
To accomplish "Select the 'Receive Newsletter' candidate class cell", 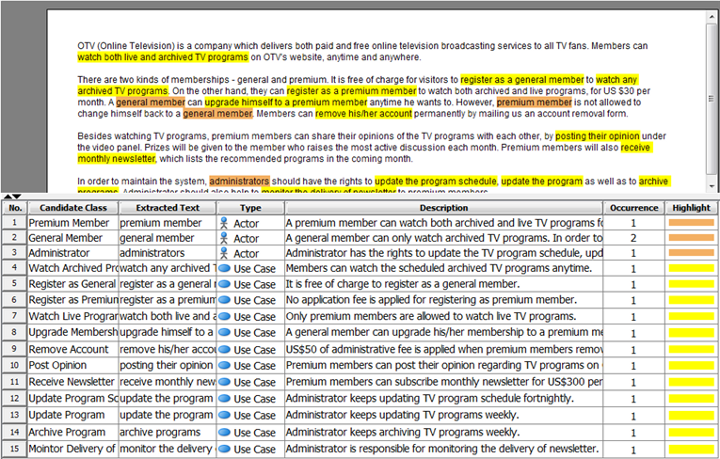I will pyautogui.click(x=73, y=382).
